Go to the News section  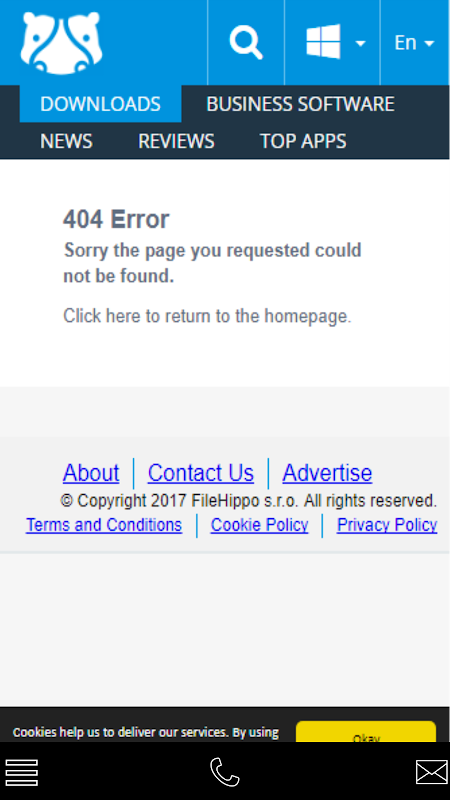(x=66, y=141)
